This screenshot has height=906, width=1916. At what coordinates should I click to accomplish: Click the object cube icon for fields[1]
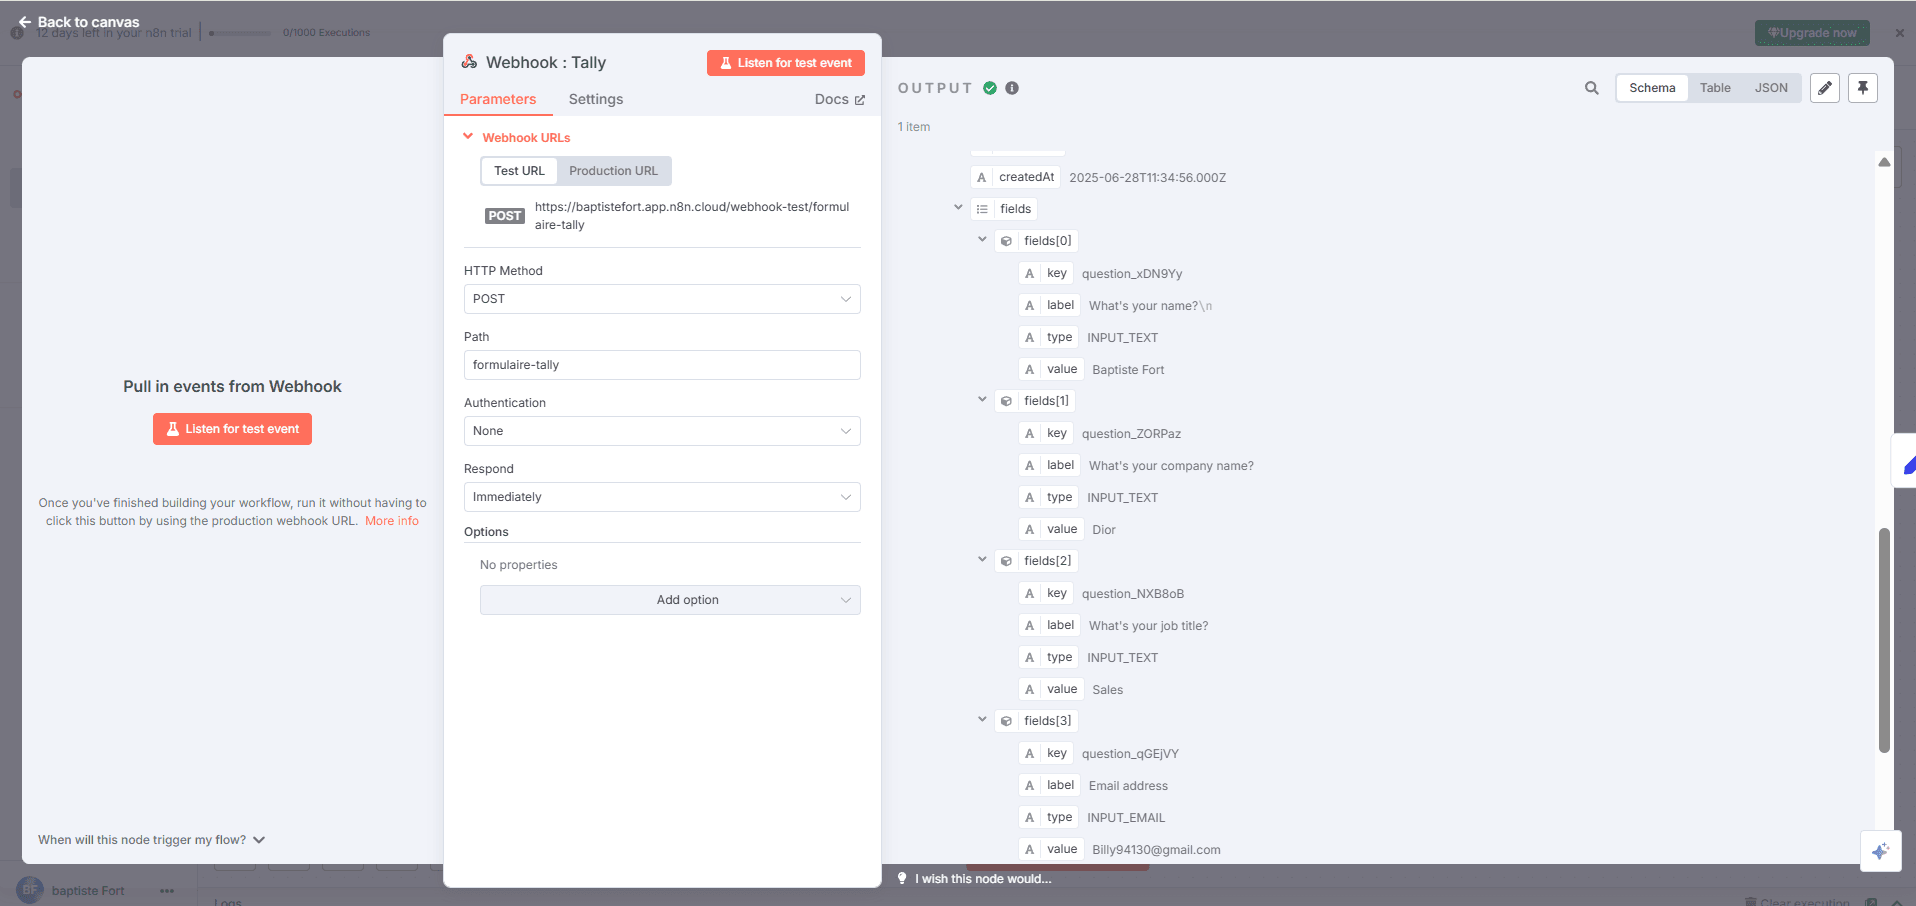[1006, 401]
